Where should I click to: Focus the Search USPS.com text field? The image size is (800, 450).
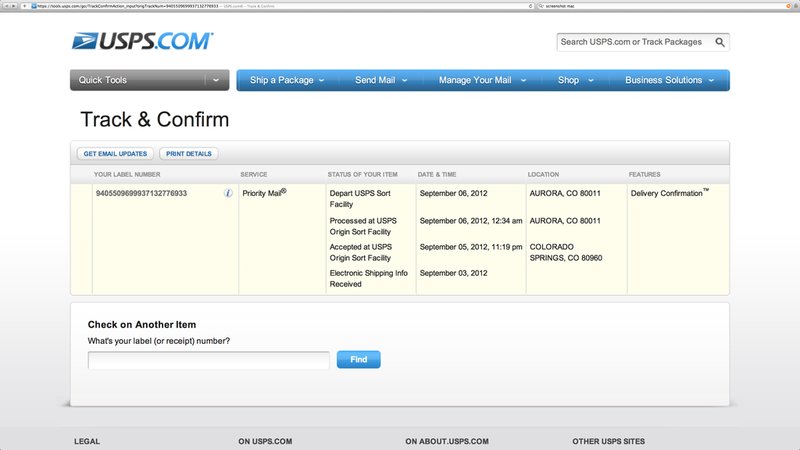coord(635,42)
